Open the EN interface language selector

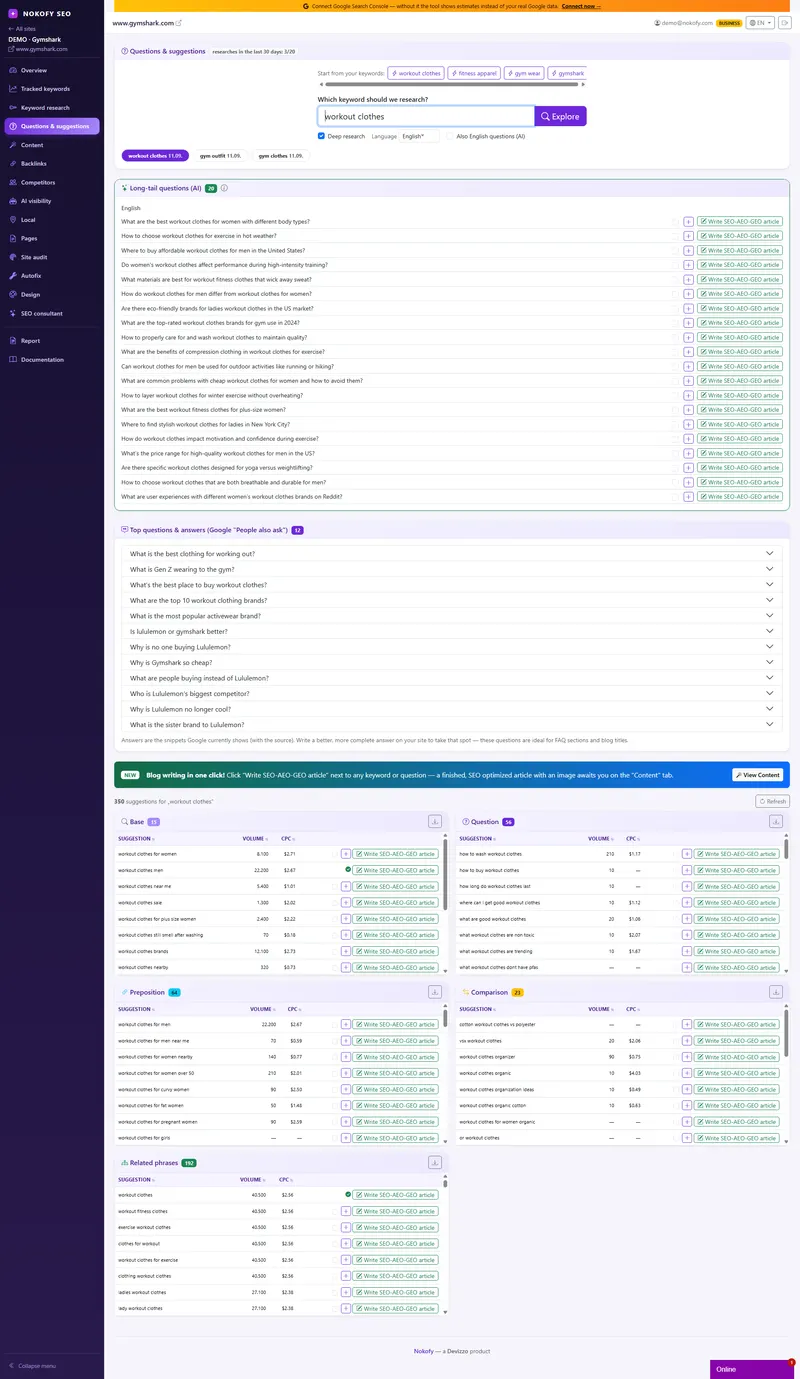click(760, 22)
